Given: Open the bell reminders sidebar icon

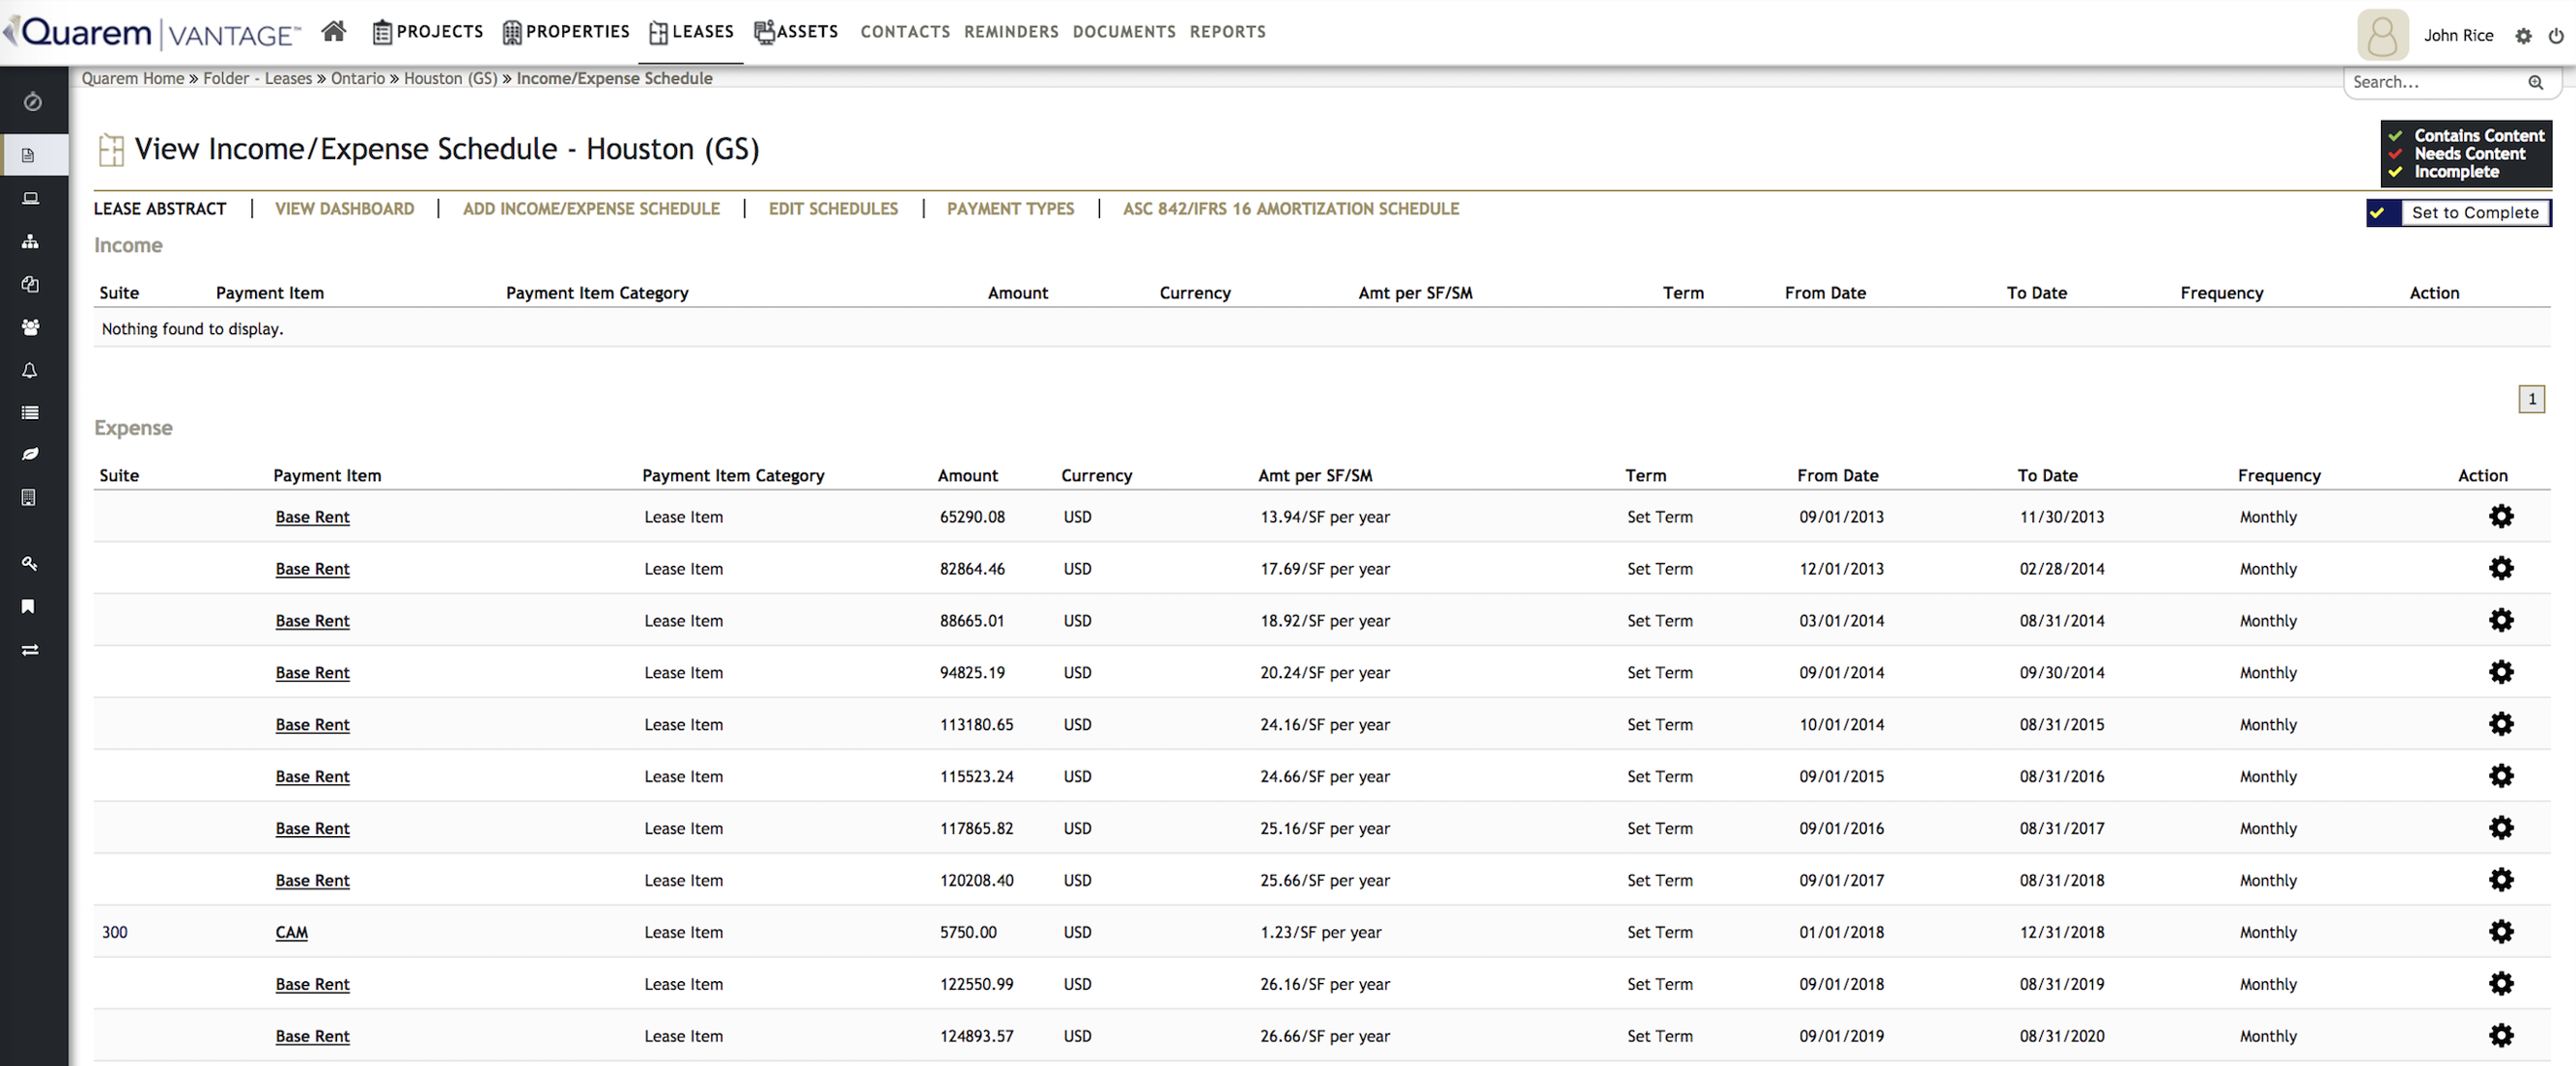Looking at the screenshot, I should point(30,370).
